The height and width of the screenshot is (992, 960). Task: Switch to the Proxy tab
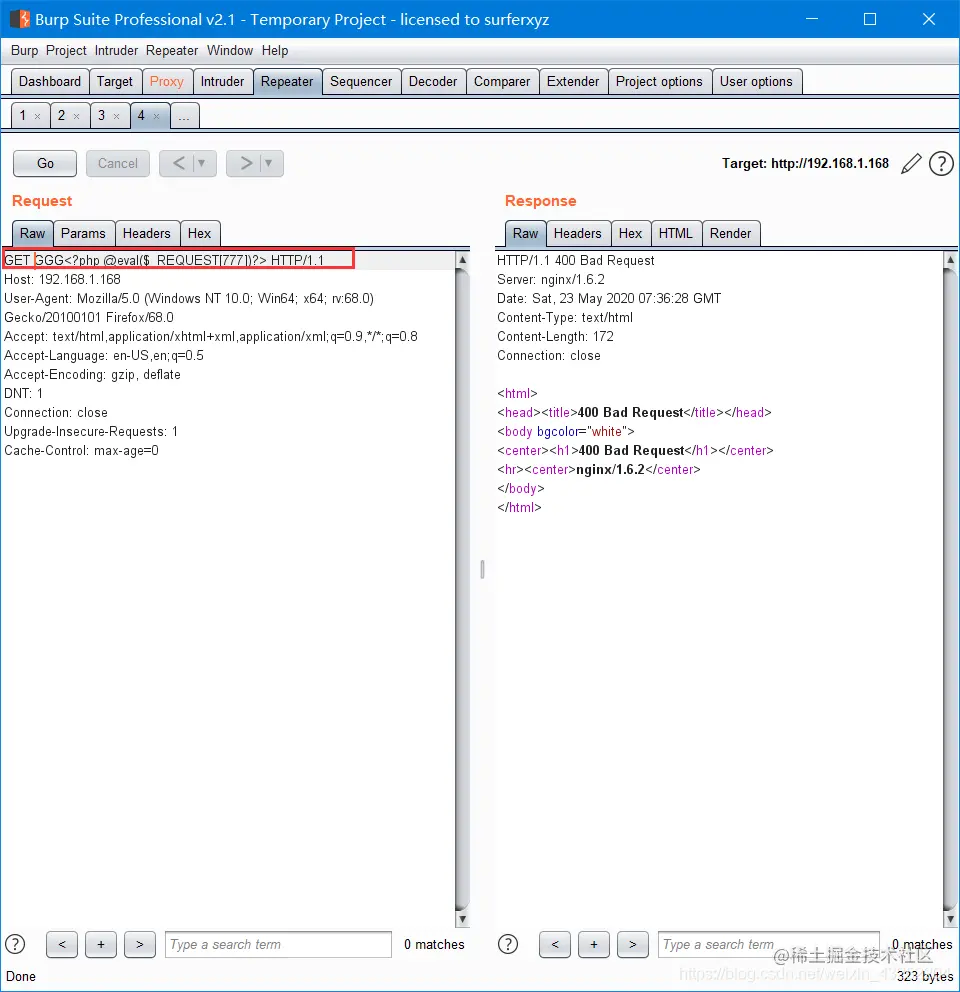coord(166,82)
